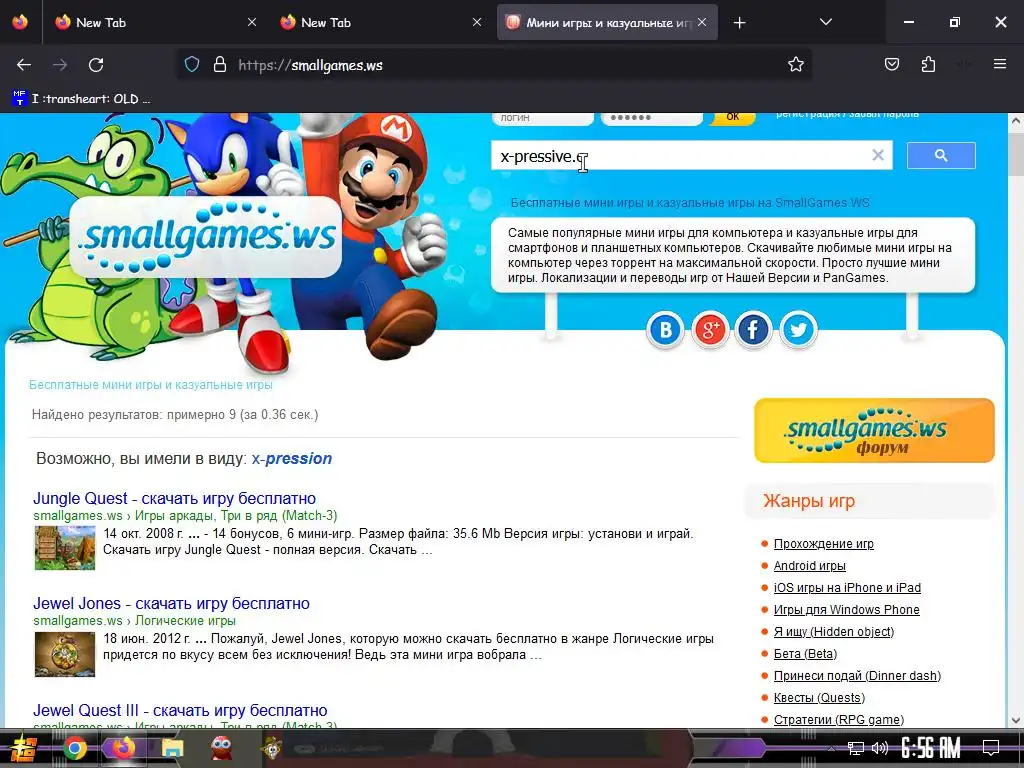Open Игры для Windows Phone link
This screenshot has width=1024, height=768.
[846, 610]
